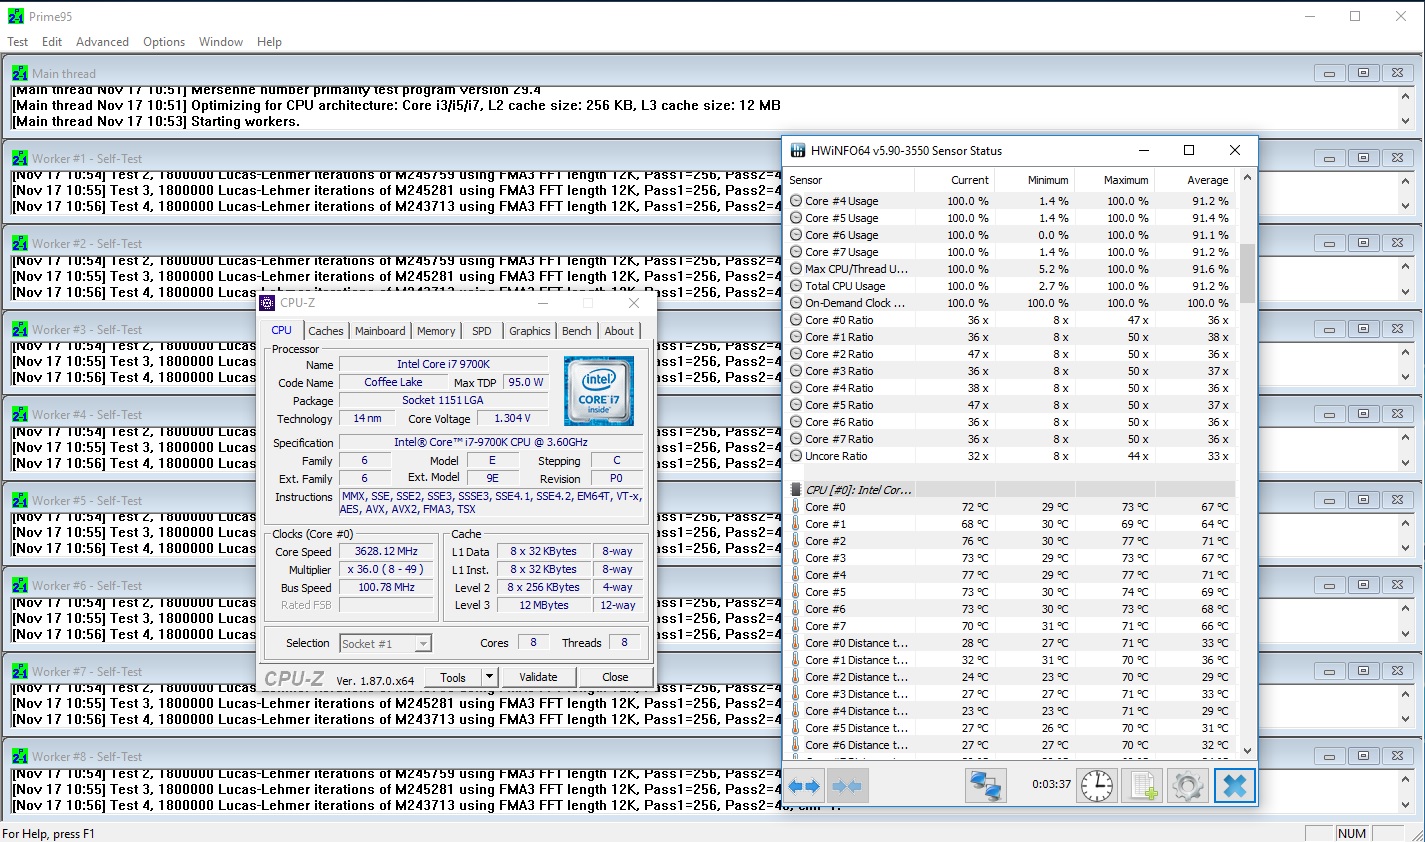This screenshot has width=1425, height=842.
Task: Click Core #0 temperature thermometer icon
Action: pos(796,507)
